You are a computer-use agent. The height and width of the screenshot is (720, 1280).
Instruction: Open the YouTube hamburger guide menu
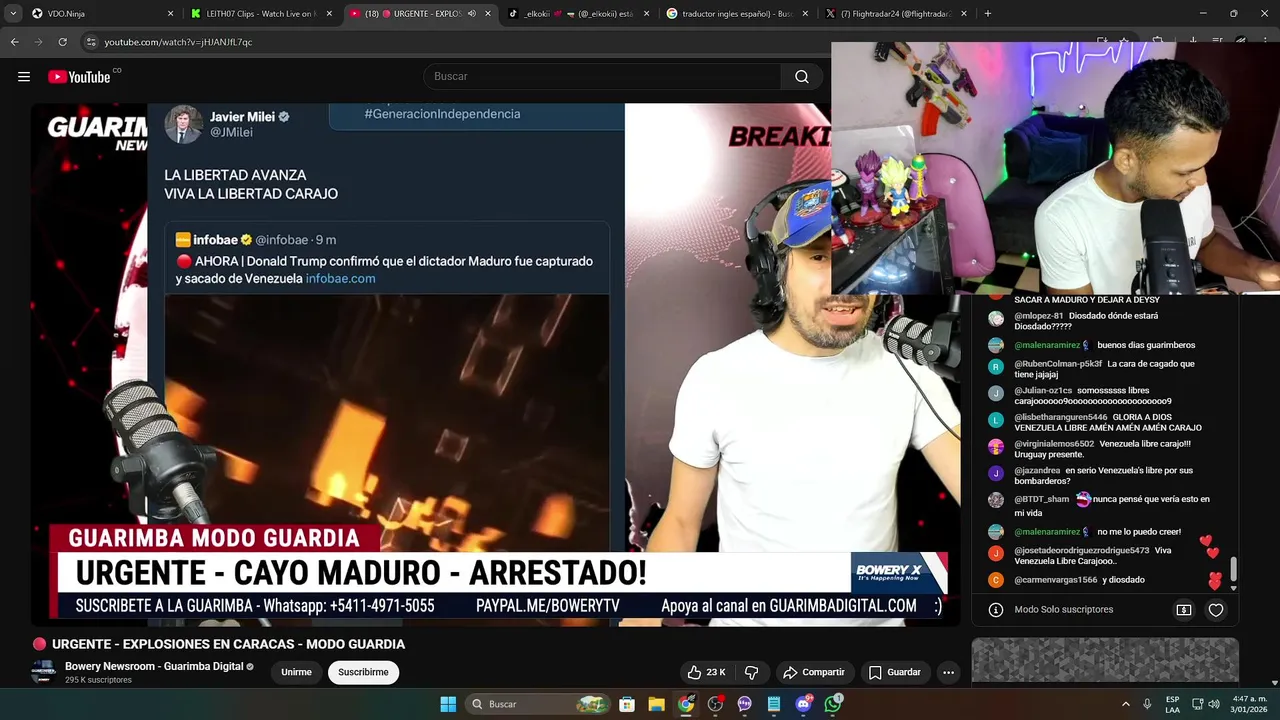click(24, 77)
